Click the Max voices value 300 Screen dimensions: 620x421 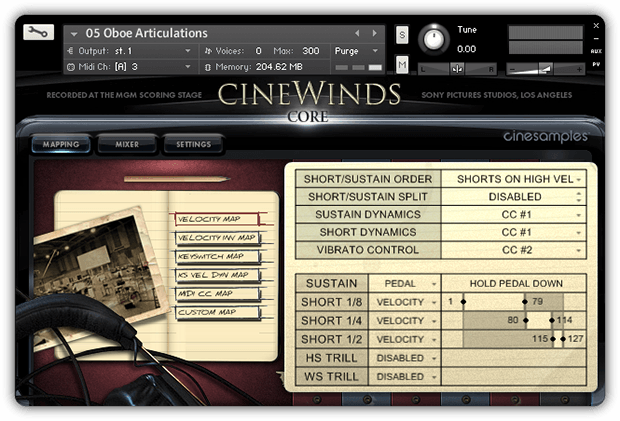pyautogui.click(x=311, y=51)
